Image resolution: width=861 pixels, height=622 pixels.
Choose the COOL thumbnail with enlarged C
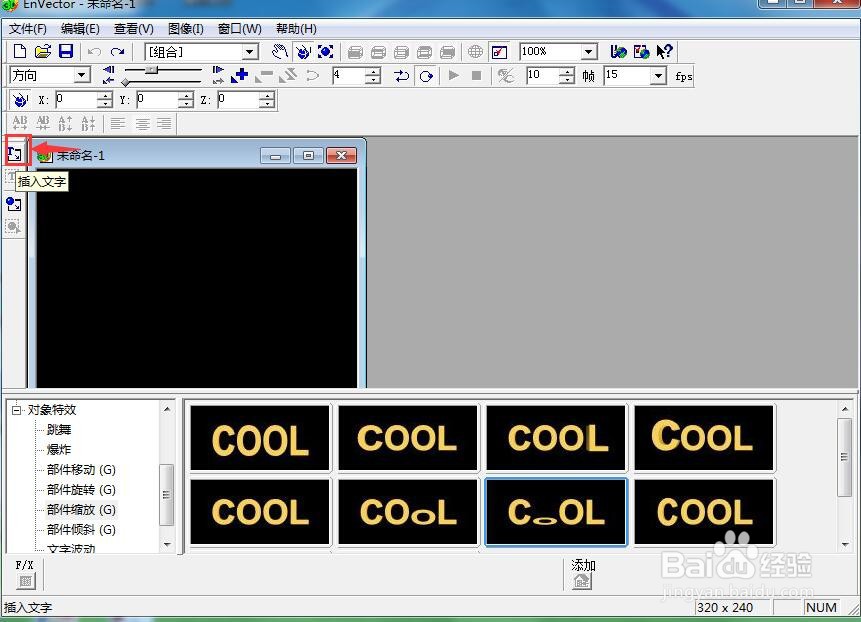pos(704,438)
